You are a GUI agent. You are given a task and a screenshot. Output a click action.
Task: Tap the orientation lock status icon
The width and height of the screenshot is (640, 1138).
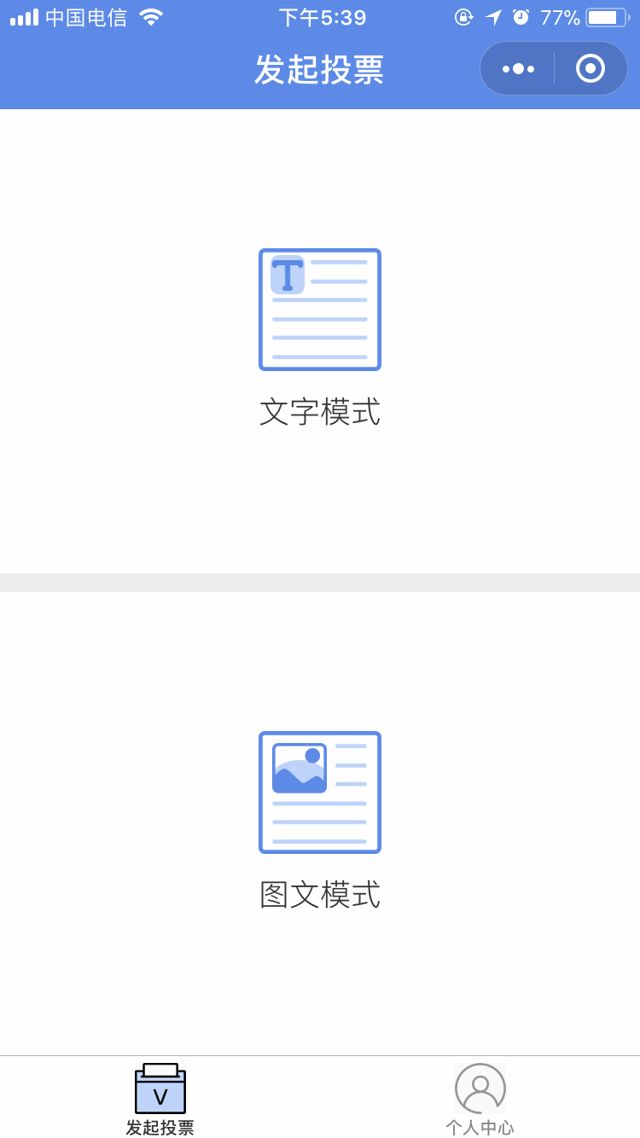pos(464,17)
